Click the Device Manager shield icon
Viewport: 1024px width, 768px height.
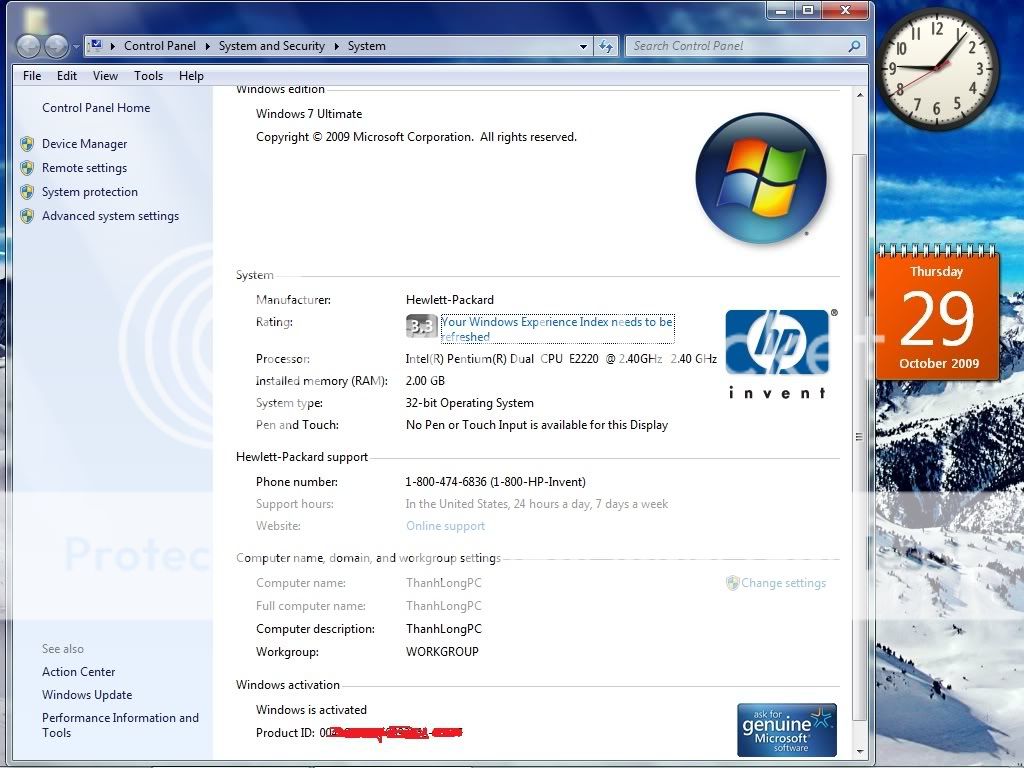(x=27, y=144)
